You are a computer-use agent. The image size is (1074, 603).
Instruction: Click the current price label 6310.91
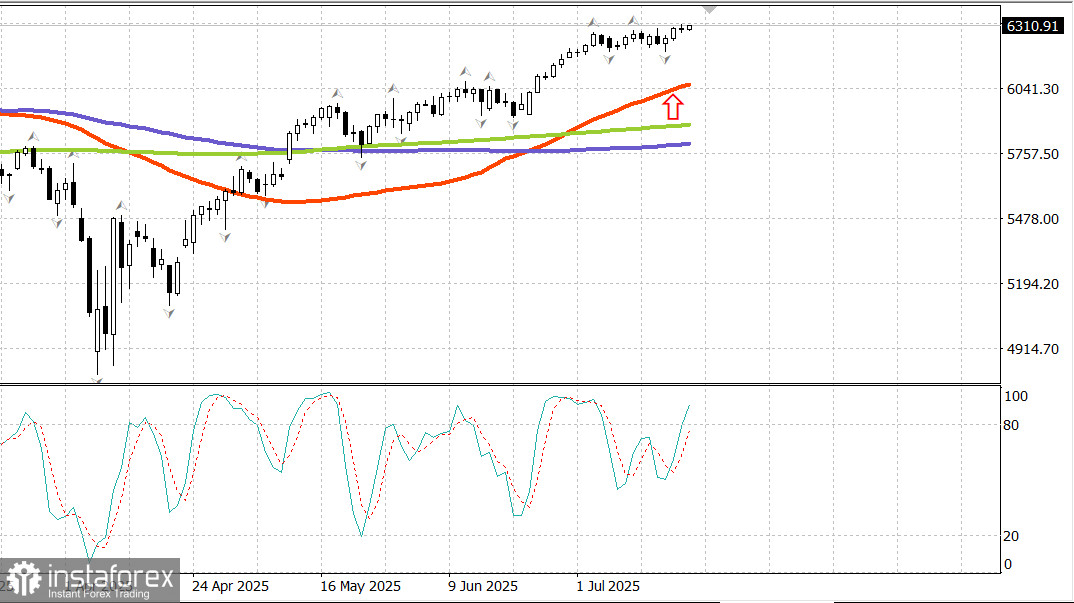[1033, 26]
